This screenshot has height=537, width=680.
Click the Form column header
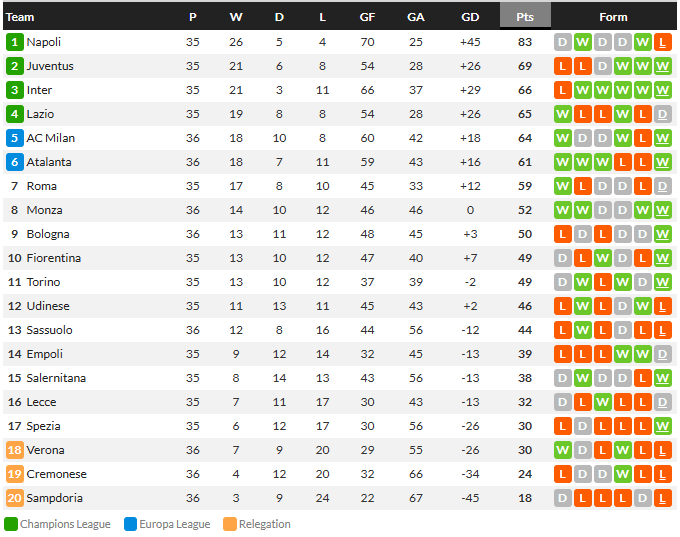pyautogui.click(x=613, y=17)
